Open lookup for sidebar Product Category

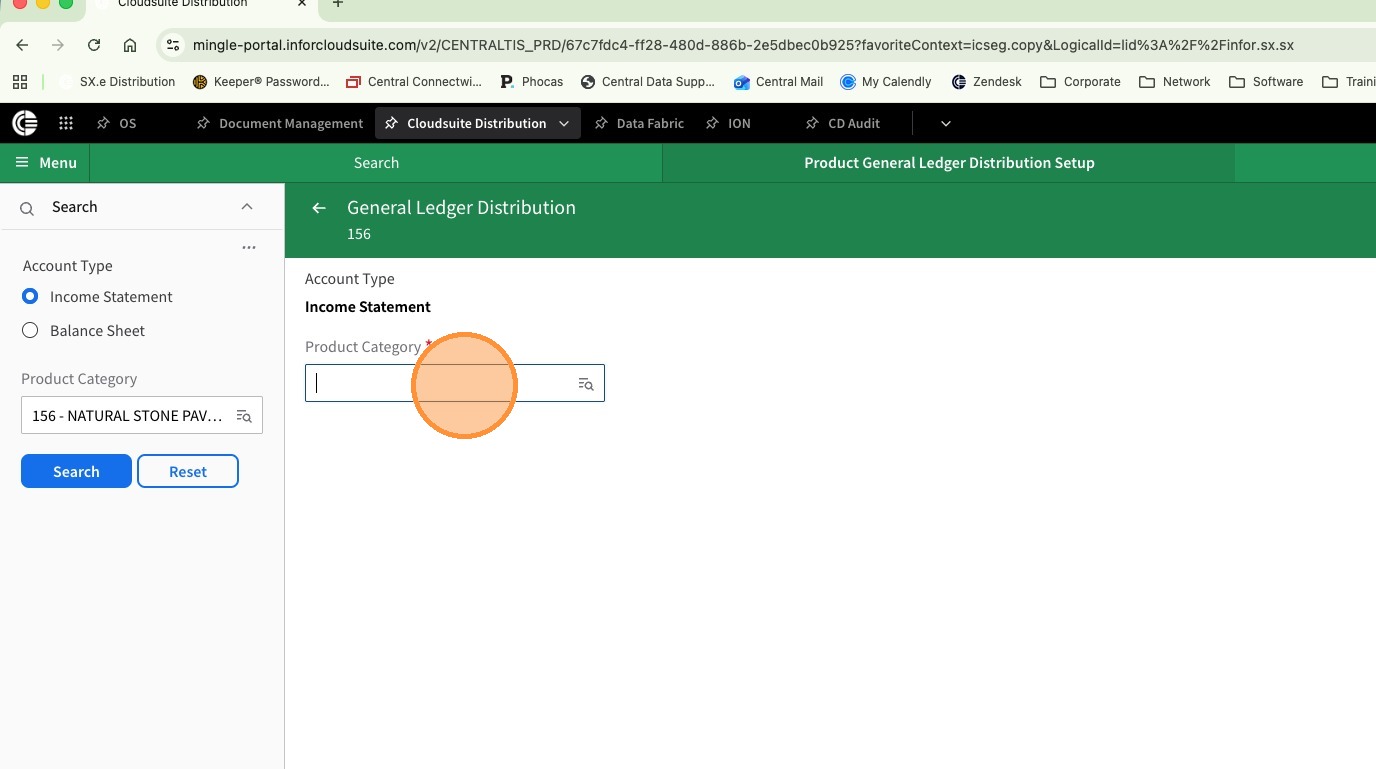244,416
